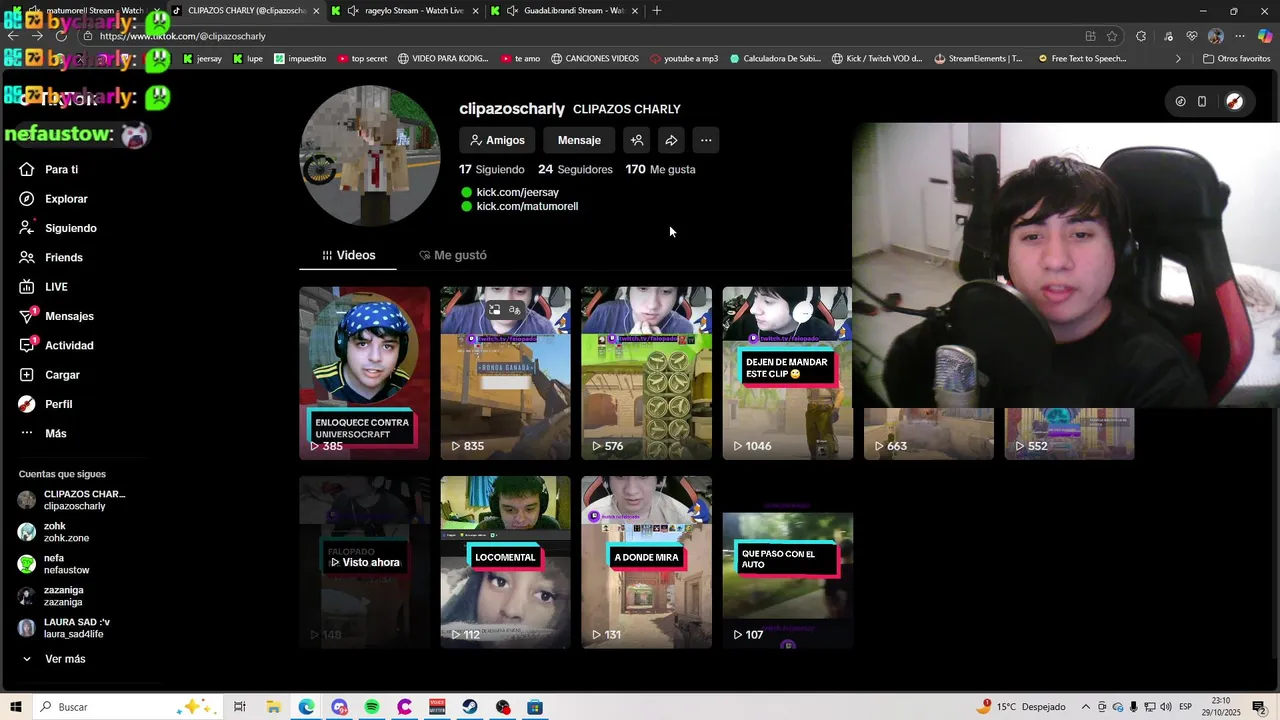This screenshot has height=720, width=1280.
Task: Open the Otros favoritos folder
Action: (x=1236, y=59)
